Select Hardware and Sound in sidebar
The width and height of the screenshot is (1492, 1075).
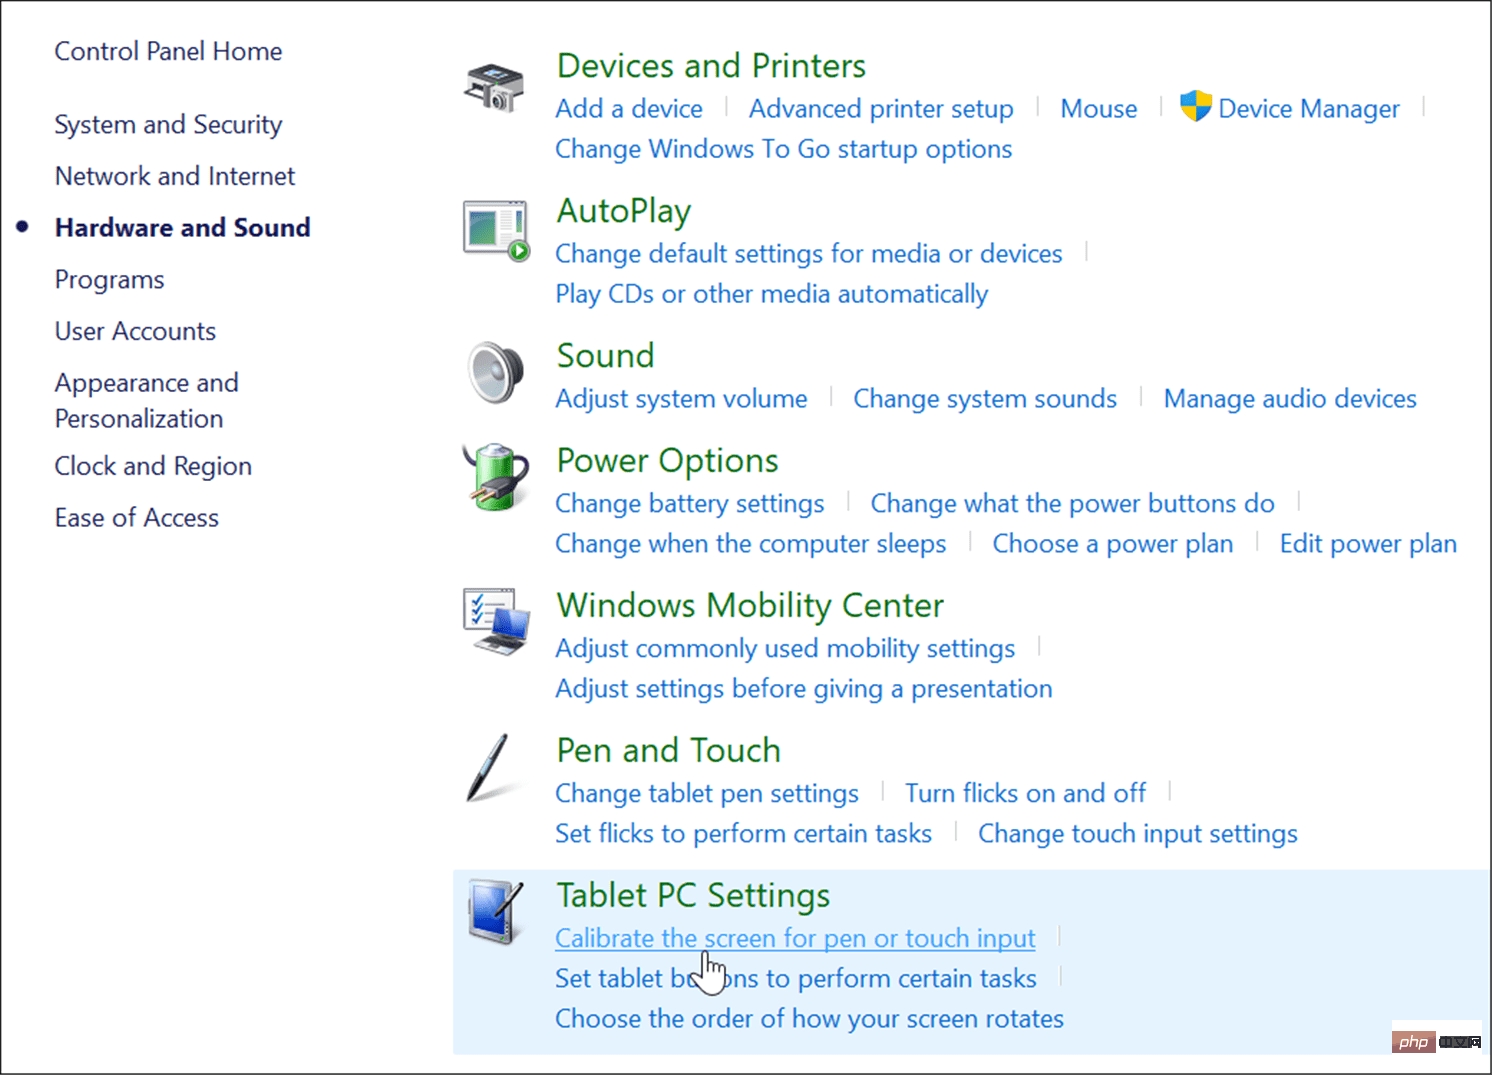(183, 228)
